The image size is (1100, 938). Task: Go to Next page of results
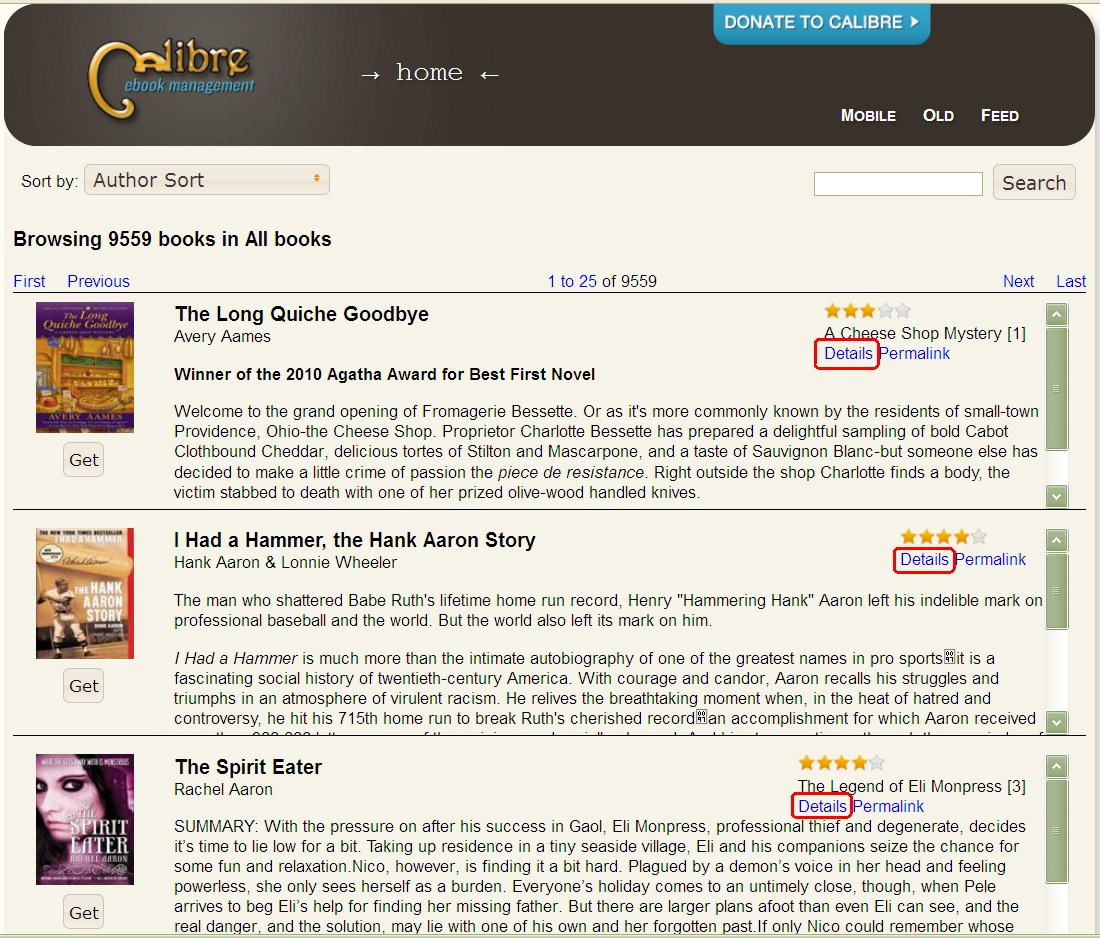point(1018,281)
